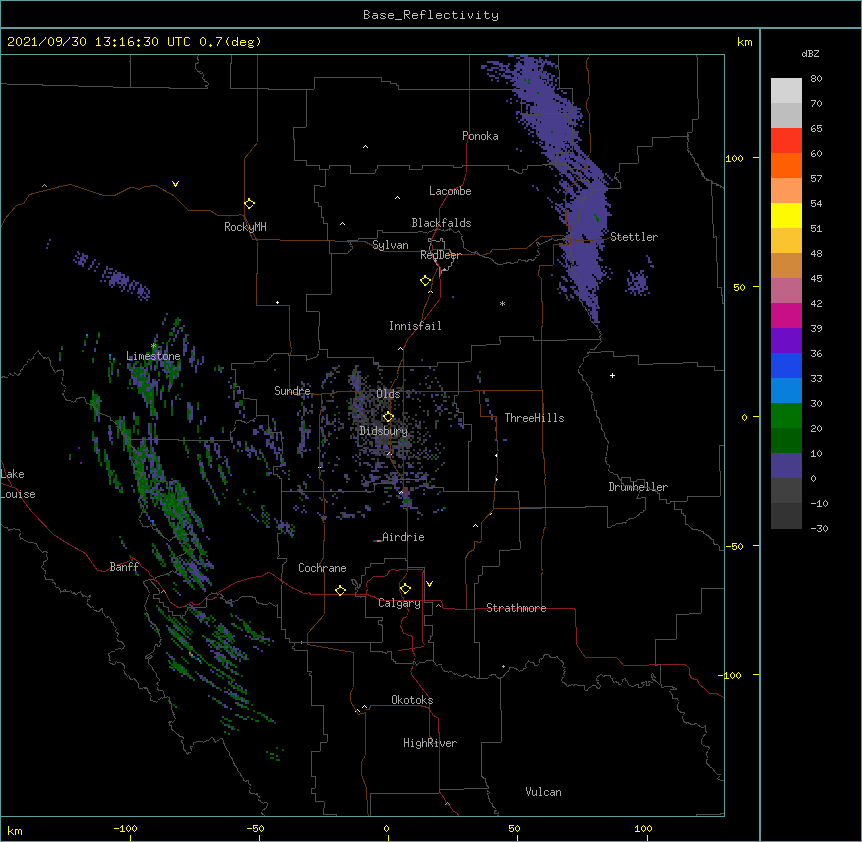
Task: Click the dBZ legend heading
Action: [x=810, y=53]
